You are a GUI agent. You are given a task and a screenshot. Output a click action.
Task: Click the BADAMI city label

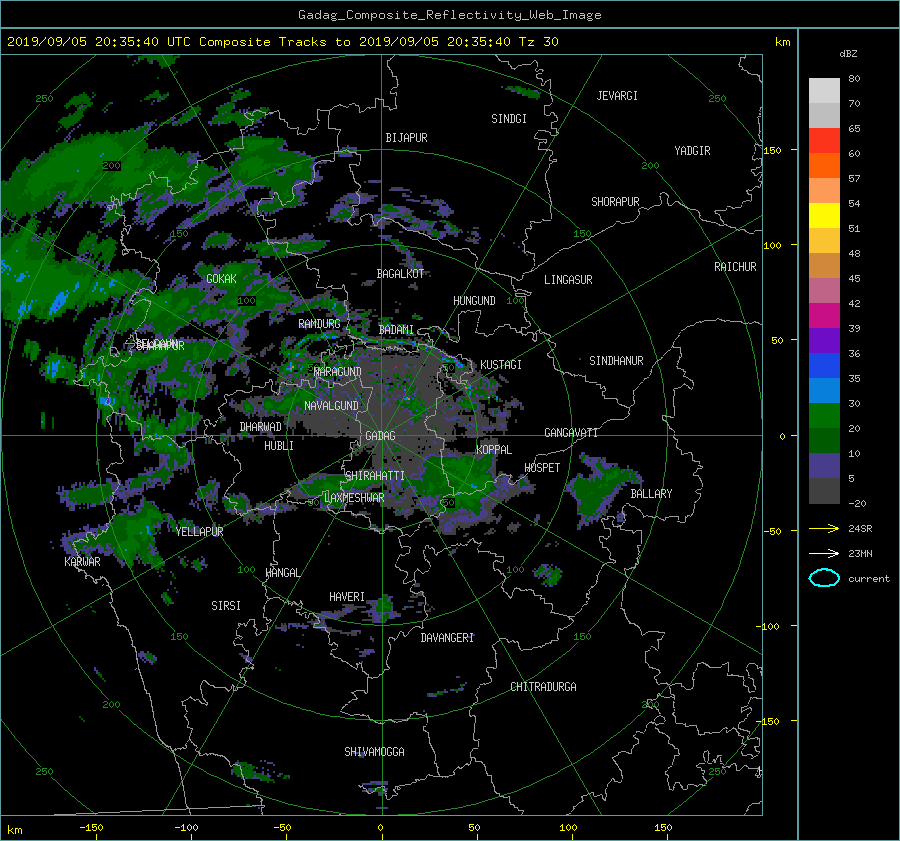point(396,330)
